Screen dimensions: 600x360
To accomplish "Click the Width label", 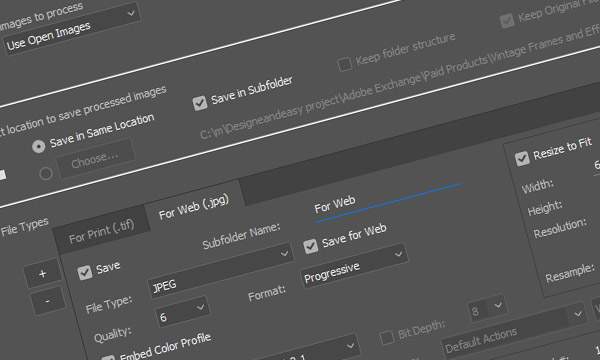I will point(538,186).
